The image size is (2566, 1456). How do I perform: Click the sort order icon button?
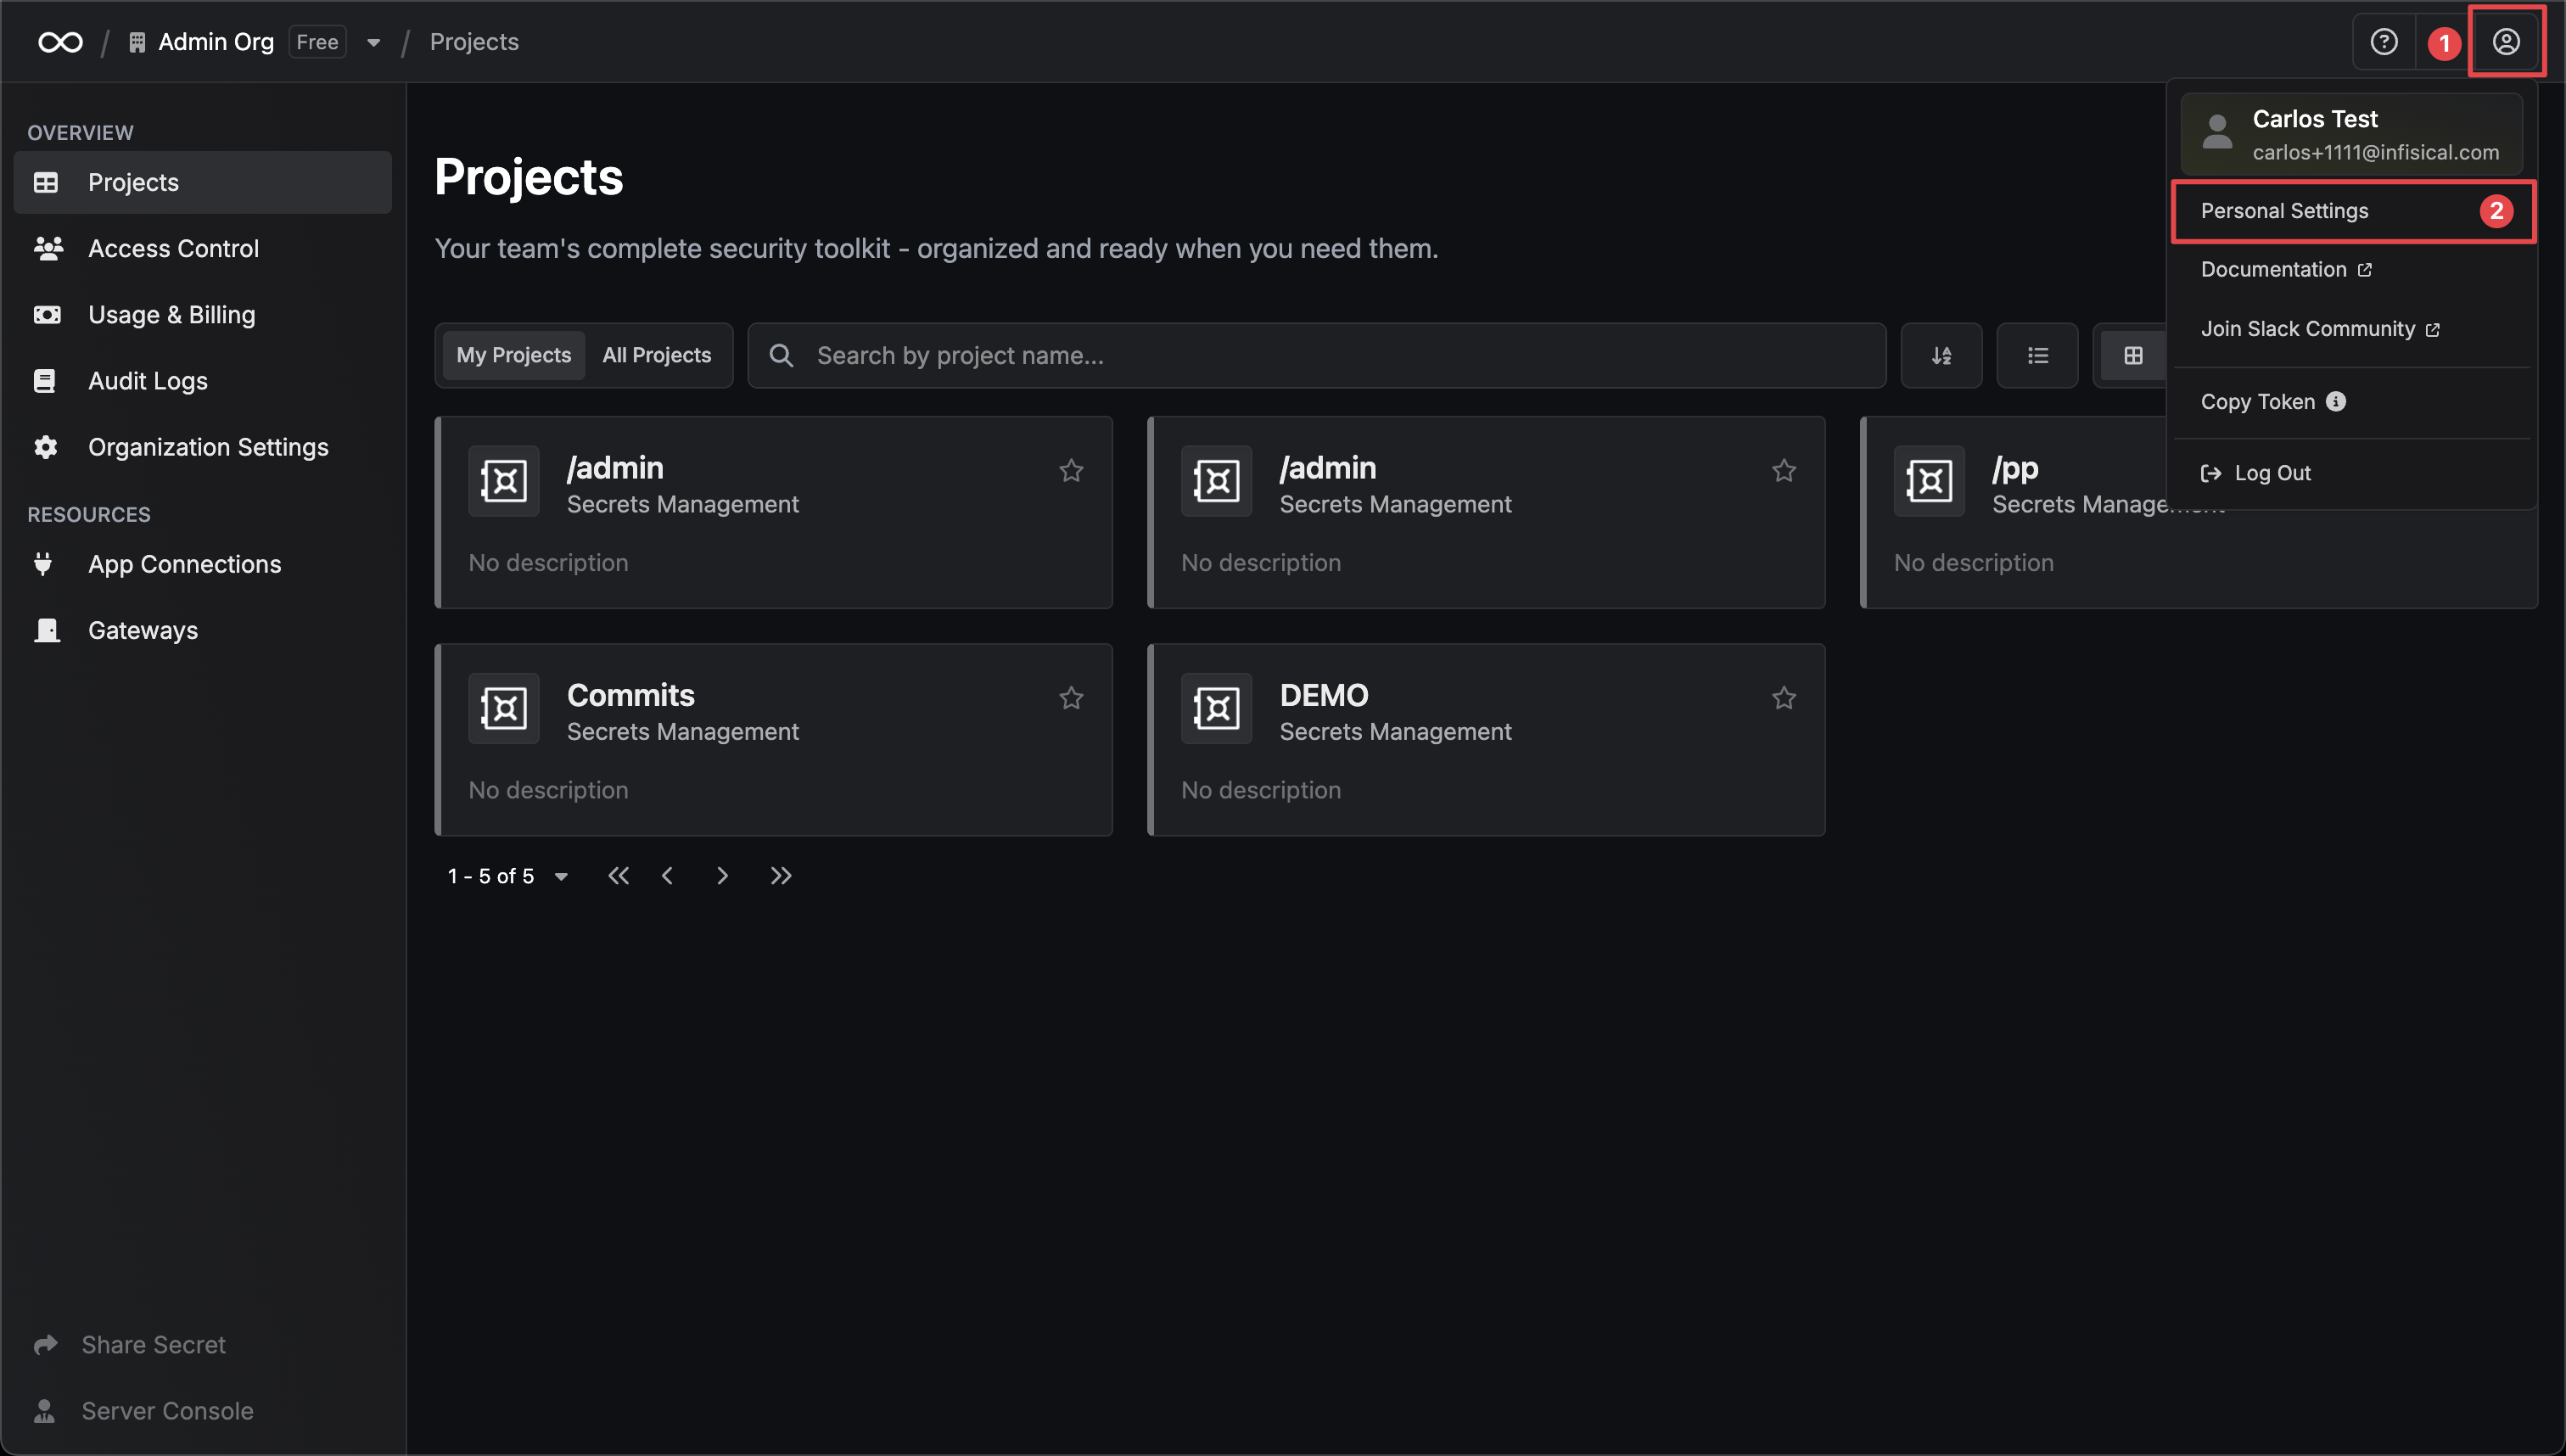click(1941, 355)
